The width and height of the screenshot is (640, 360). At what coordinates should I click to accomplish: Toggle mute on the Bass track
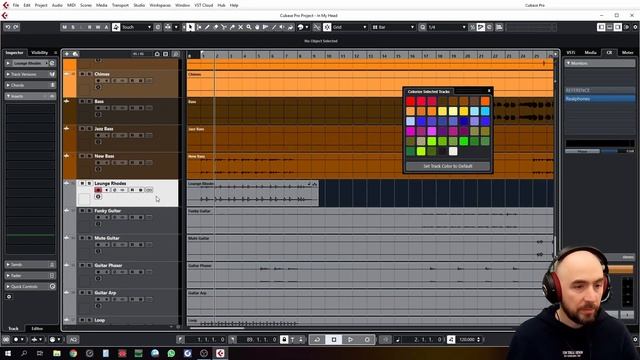point(82,101)
